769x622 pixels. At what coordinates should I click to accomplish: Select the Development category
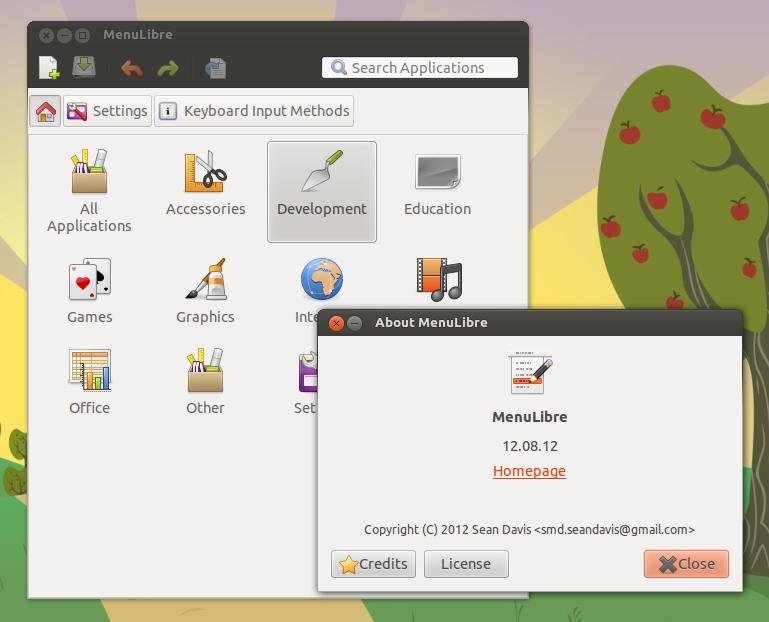(322, 192)
